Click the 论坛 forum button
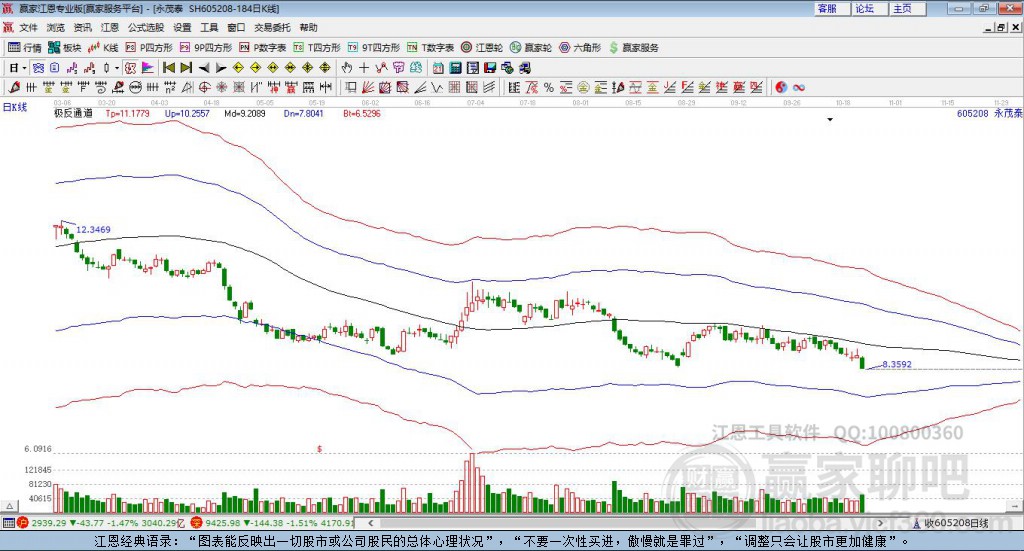 pyautogui.click(x=869, y=8)
